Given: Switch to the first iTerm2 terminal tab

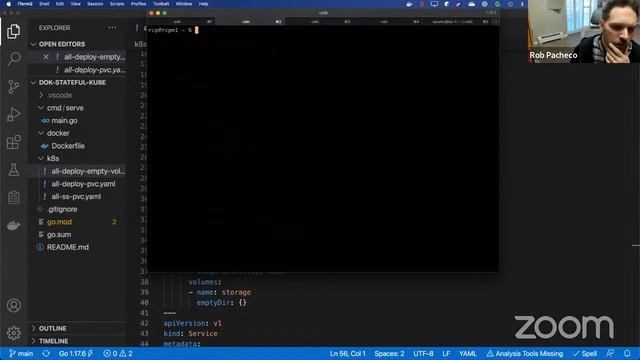Looking at the screenshot, I should click(x=181, y=21).
